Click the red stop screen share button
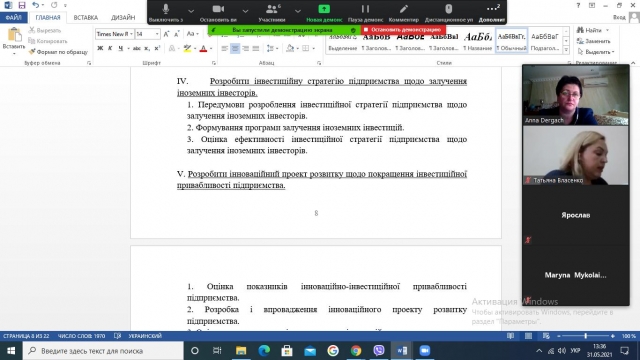This screenshot has height=360, width=640. point(403,29)
